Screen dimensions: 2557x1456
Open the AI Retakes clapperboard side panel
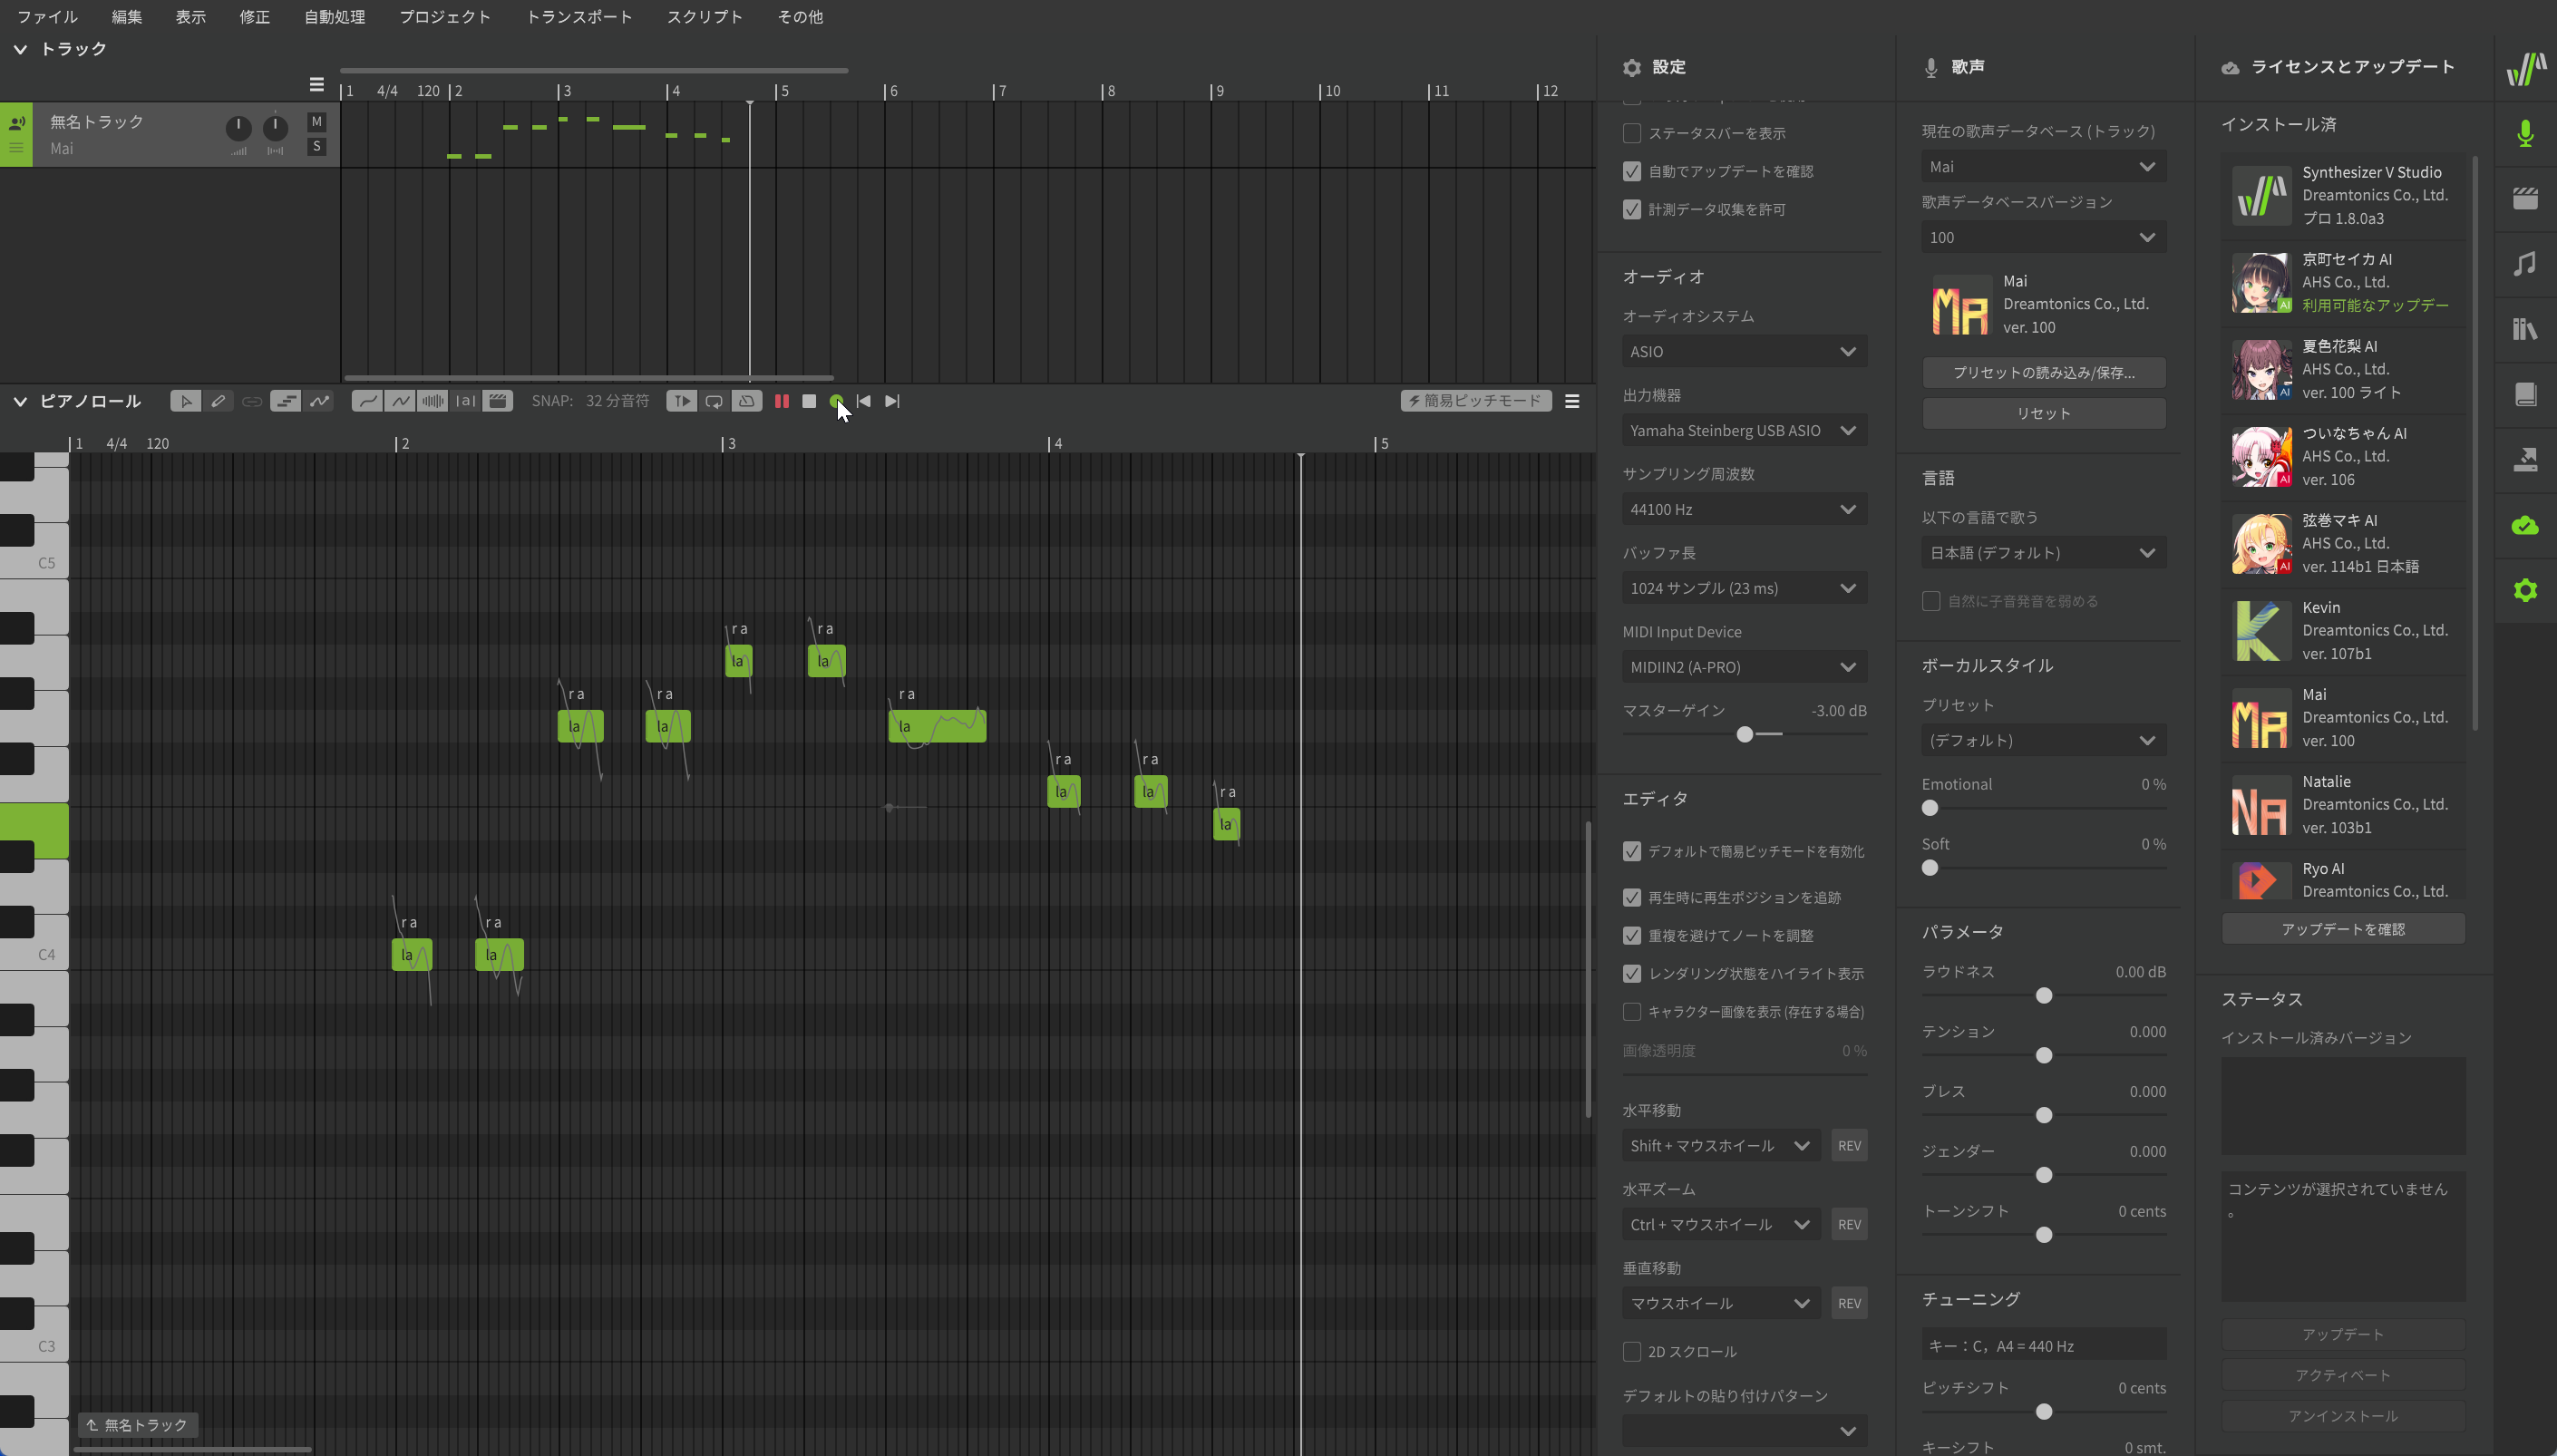(2525, 198)
